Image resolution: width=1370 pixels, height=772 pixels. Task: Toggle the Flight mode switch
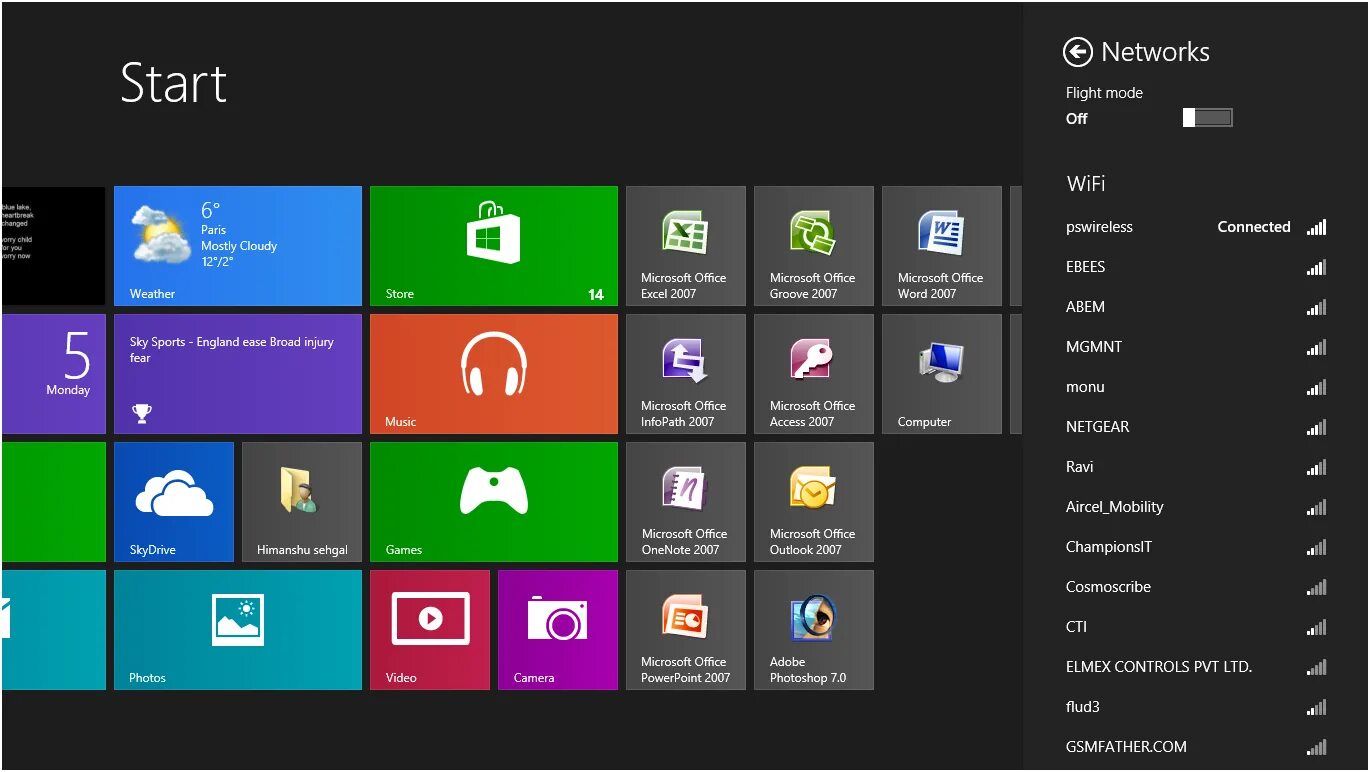point(1207,118)
